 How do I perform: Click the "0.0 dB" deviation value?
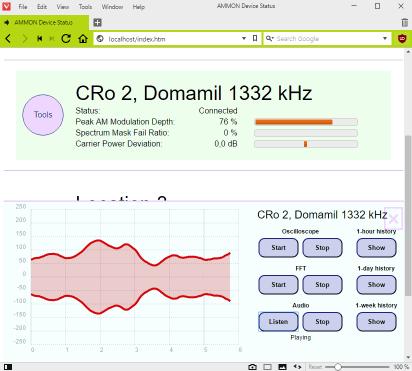coord(226,144)
